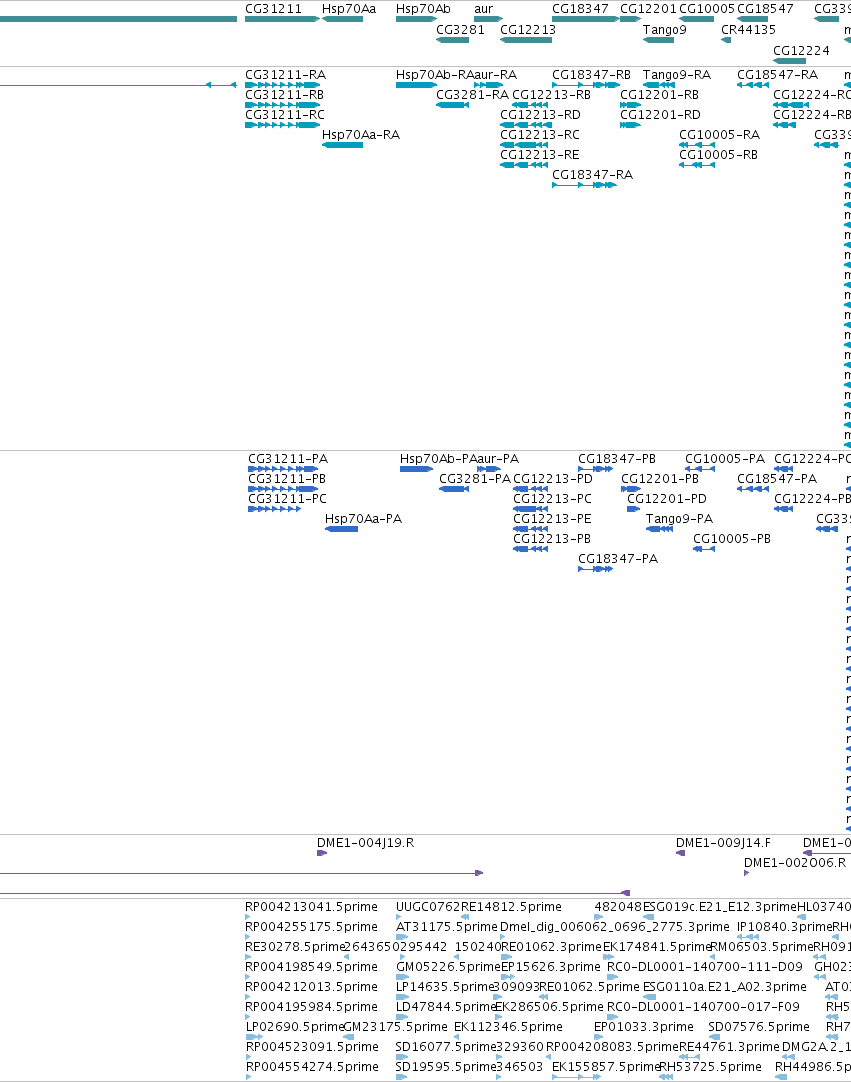Image resolution: width=851 pixels, height=1082 pixels.
Task: Open the CG12213 gene label
Action: tap(528, 30)
